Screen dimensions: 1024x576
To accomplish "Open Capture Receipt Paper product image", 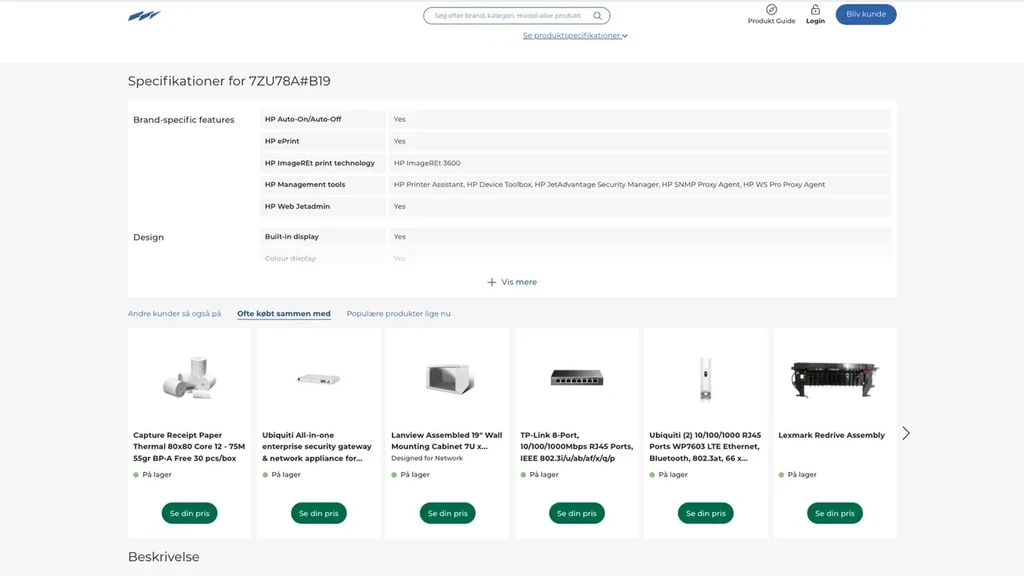I will (x=189, y=378).
